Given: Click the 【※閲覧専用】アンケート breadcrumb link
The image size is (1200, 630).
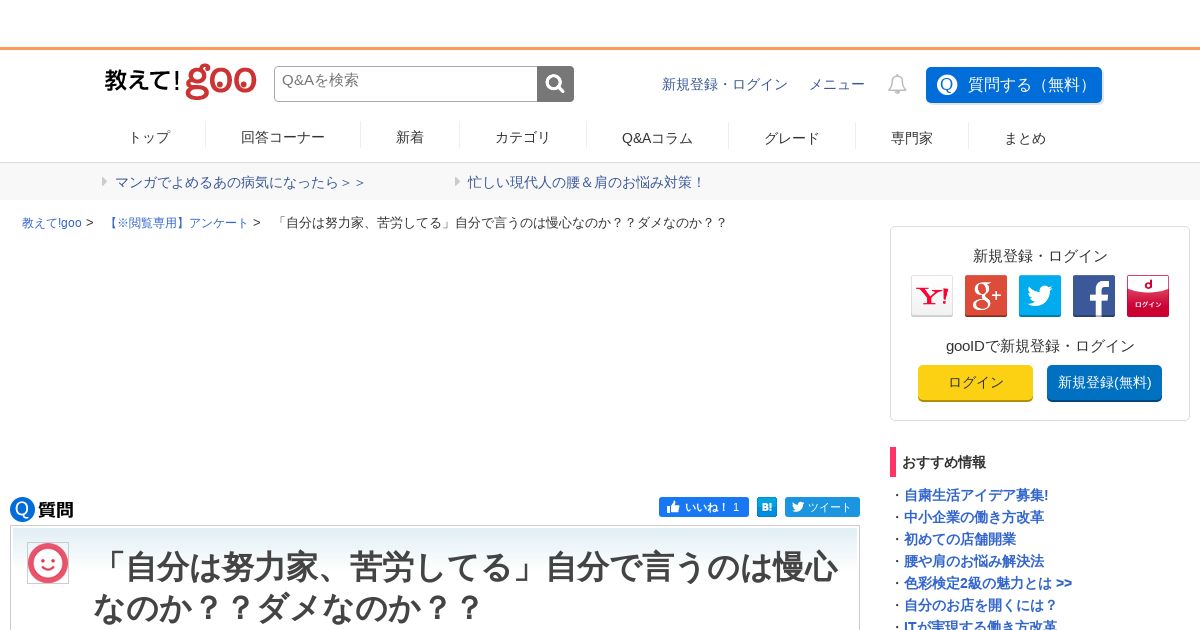Looking at the screenshot, I should click(x=177, y=223).
